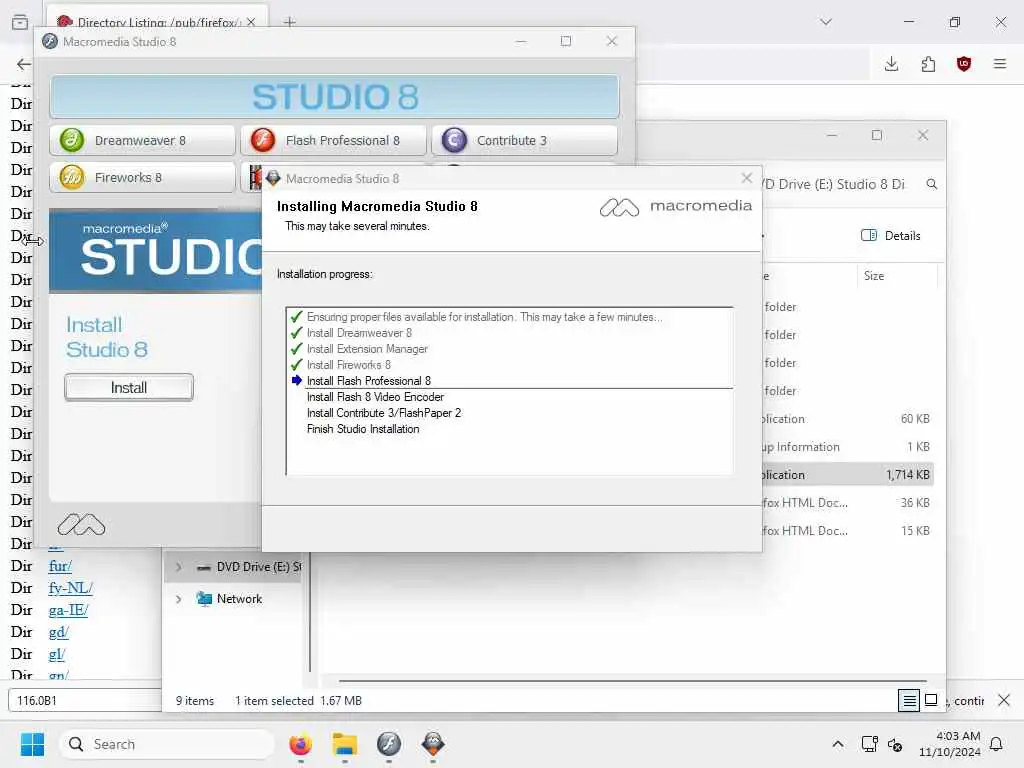Screen dimensions: 1024x768
Task: Click Finish Studio Installation step
Action: coord(363,429)
